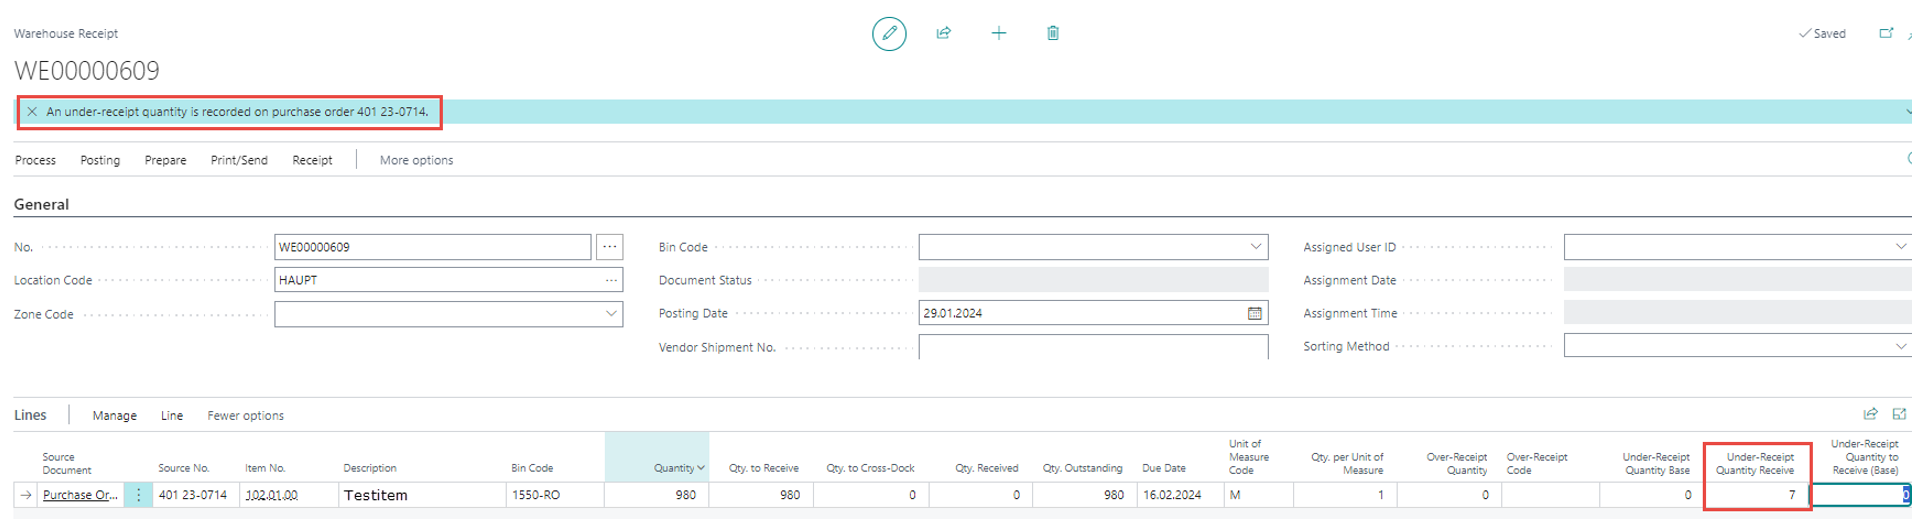The width and height of the screenshot is (1920, 532).
Task: Click Fewer options in Lines section
Action: 245,416
